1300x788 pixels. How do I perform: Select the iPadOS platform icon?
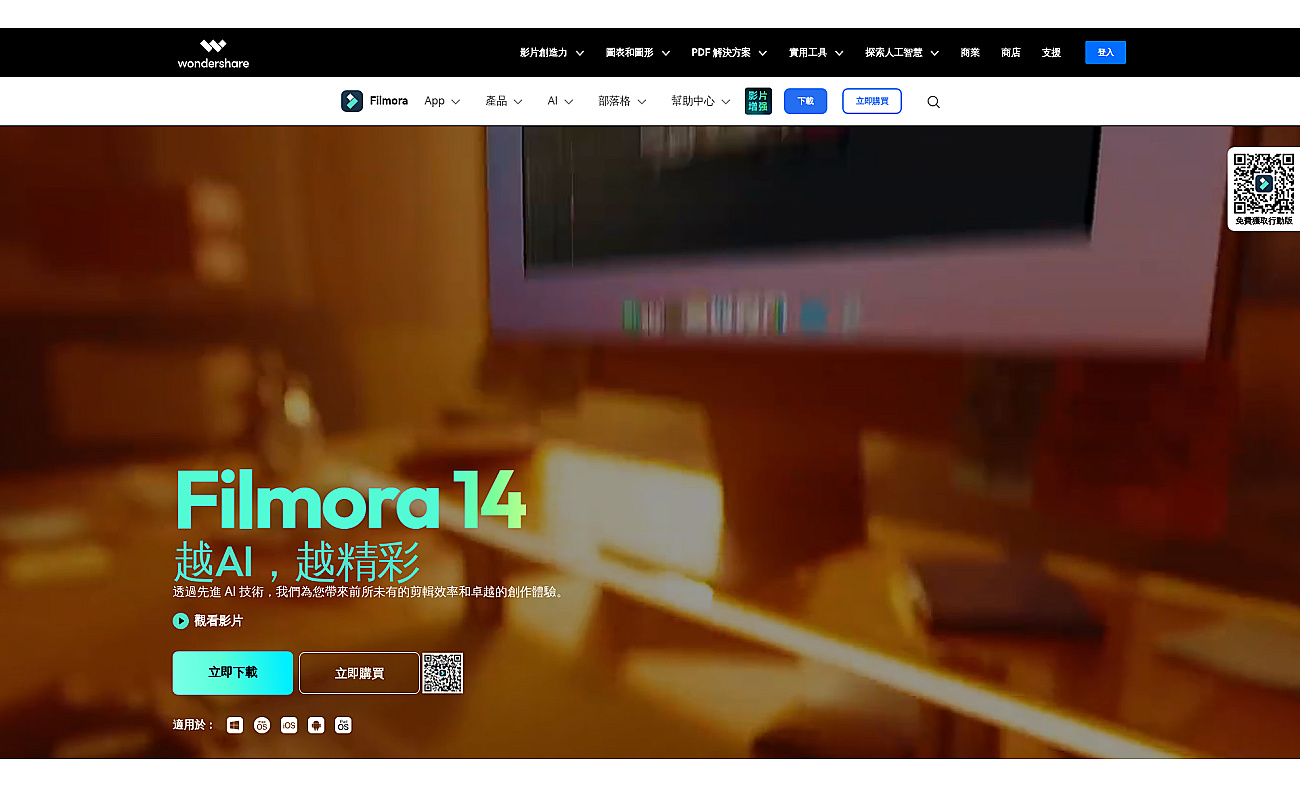343,725
